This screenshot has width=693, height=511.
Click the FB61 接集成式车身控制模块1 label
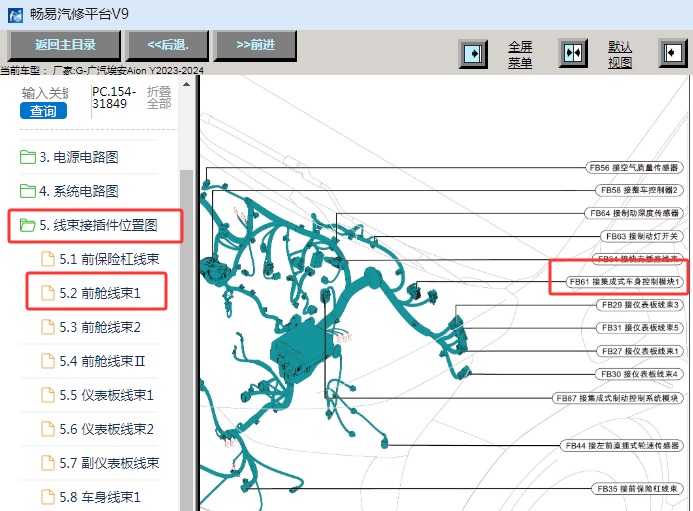624,282
